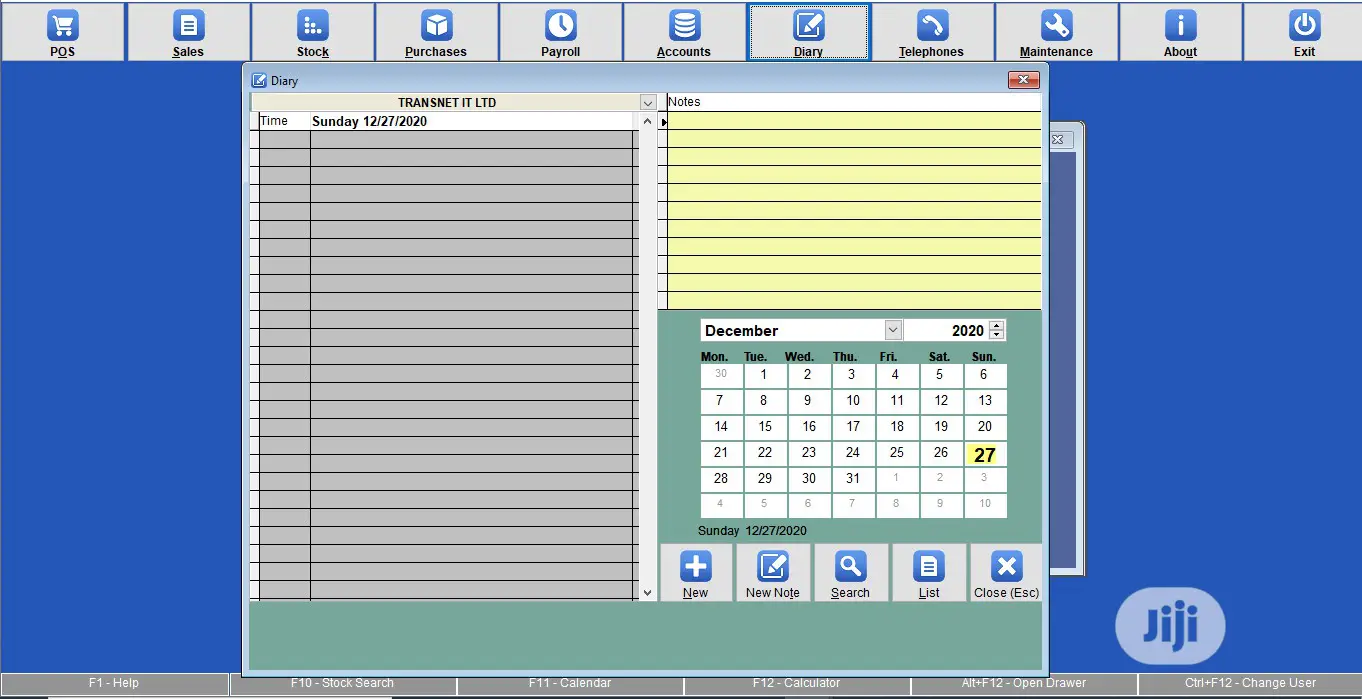This screenshot has height=699, width=1362.
Task: Click the Exit power icon
Action: (x=1304, y=25)
